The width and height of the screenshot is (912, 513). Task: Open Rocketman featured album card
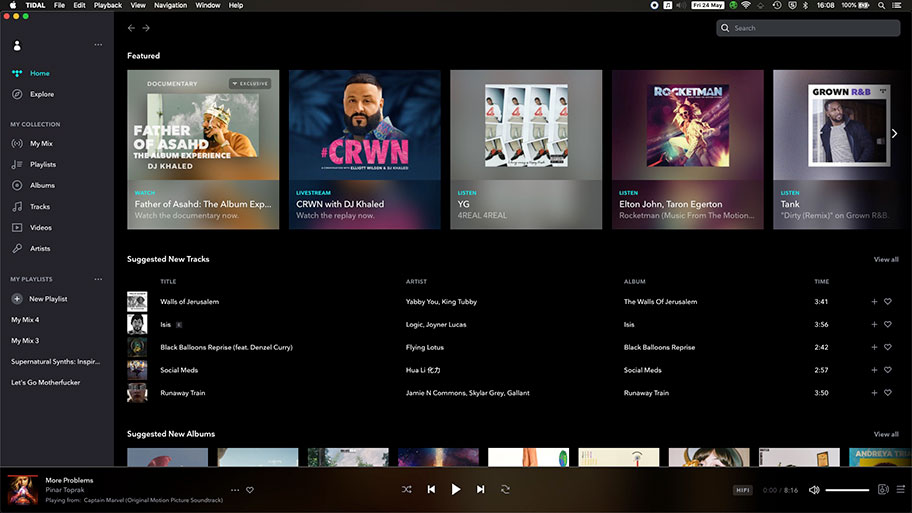[x=687, y=149]
